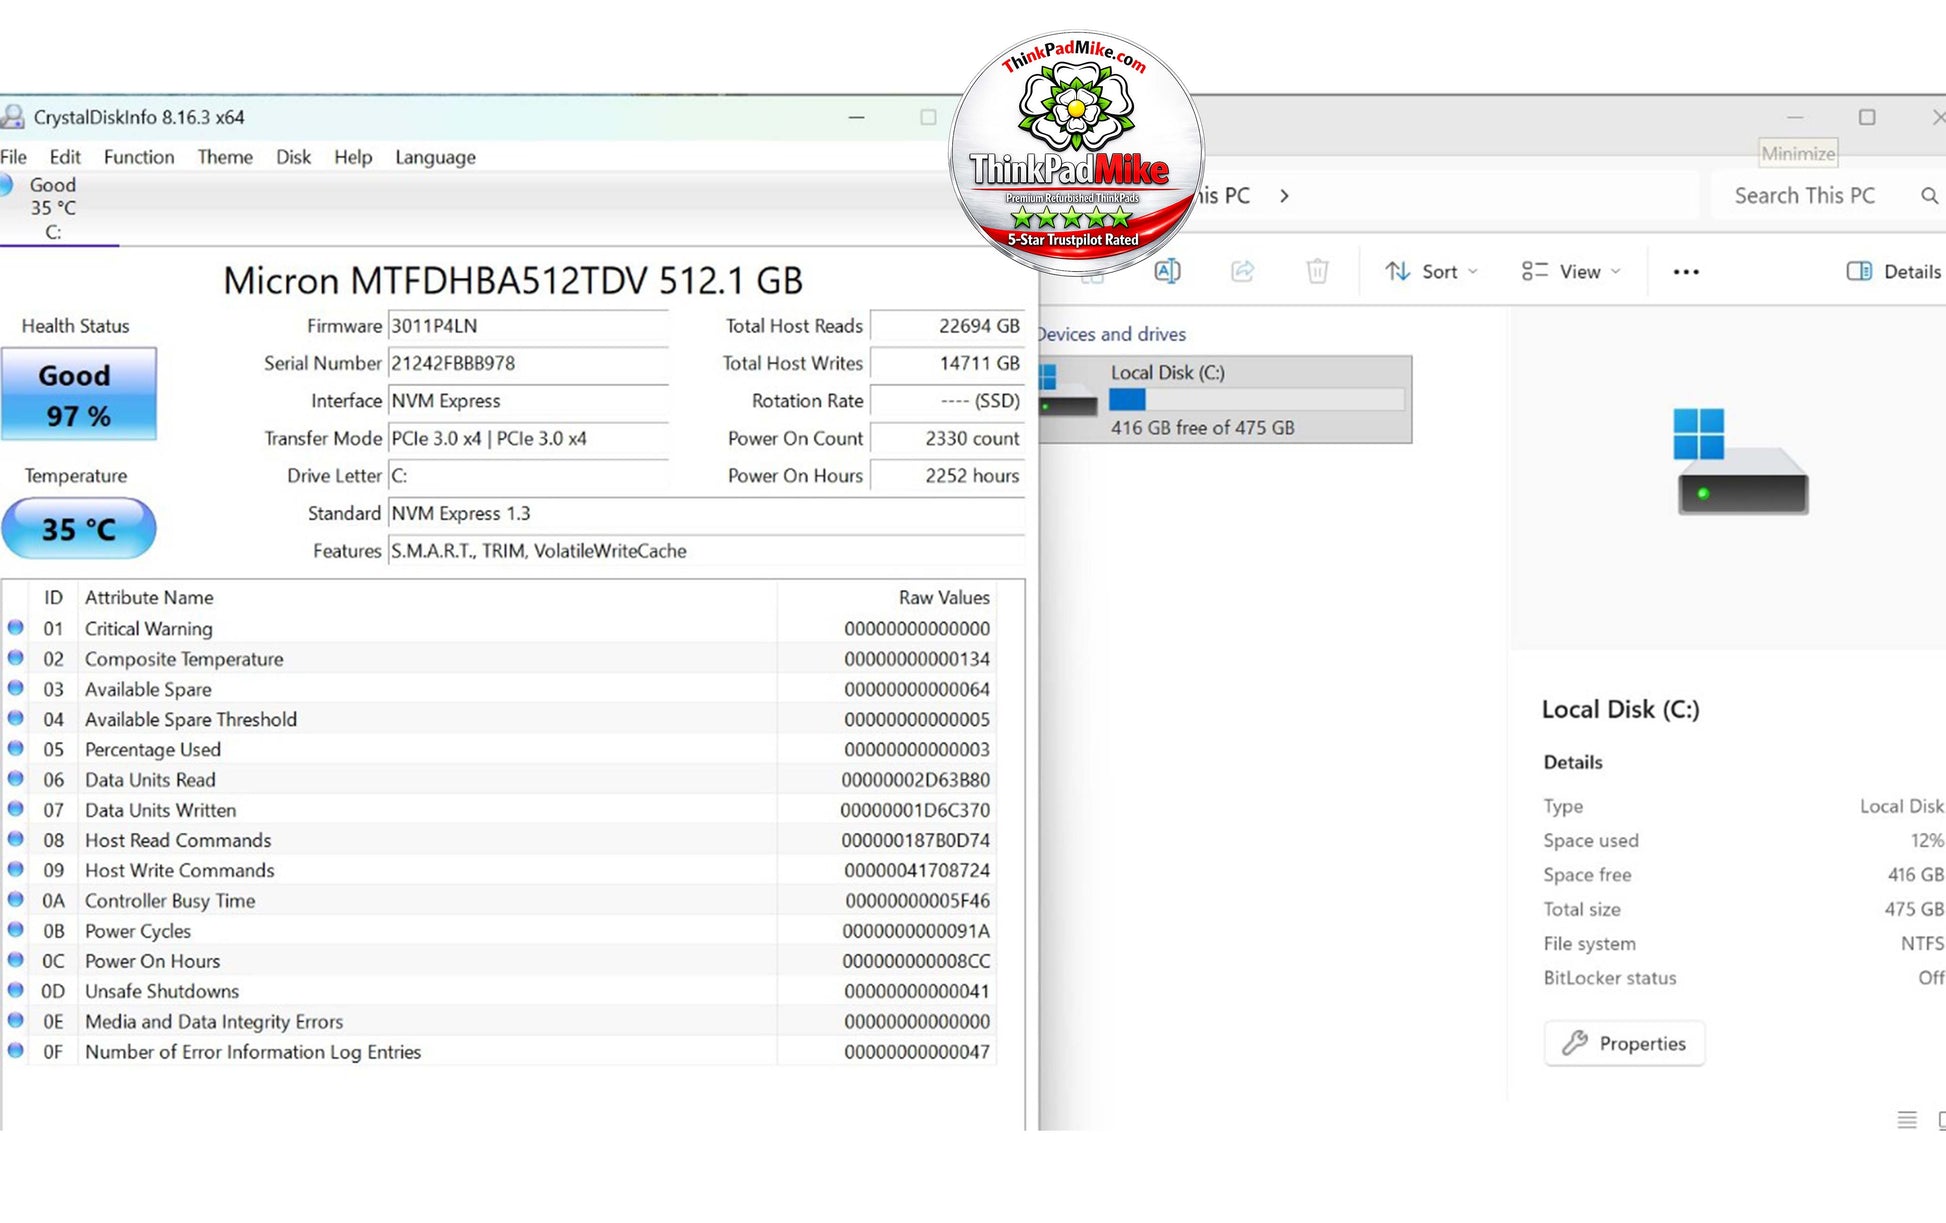Click the ThinkPadMike logo badge
This screenshot has width=1946, height=1223.
pyautogui.click(x=1076, y=152)
